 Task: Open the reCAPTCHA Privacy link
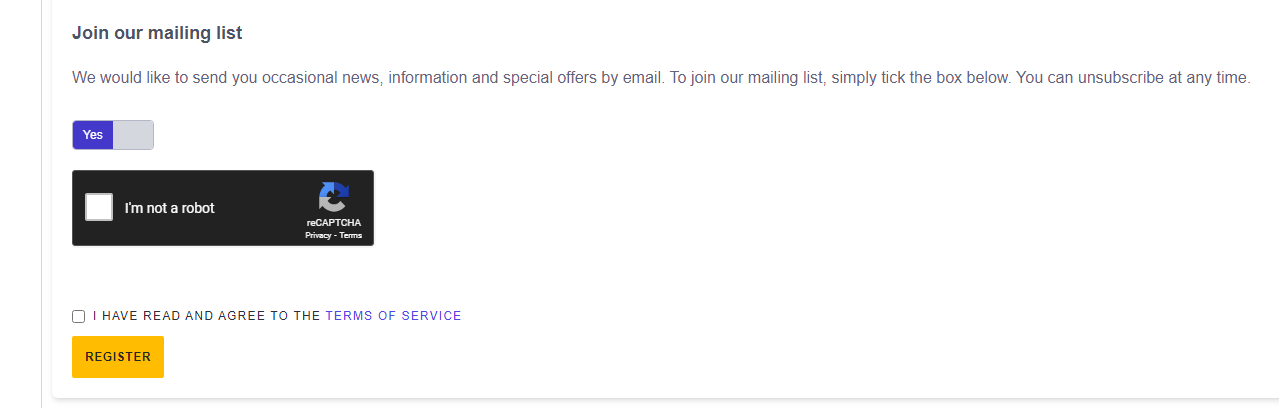pyautogui.click(x=318, y=235)
